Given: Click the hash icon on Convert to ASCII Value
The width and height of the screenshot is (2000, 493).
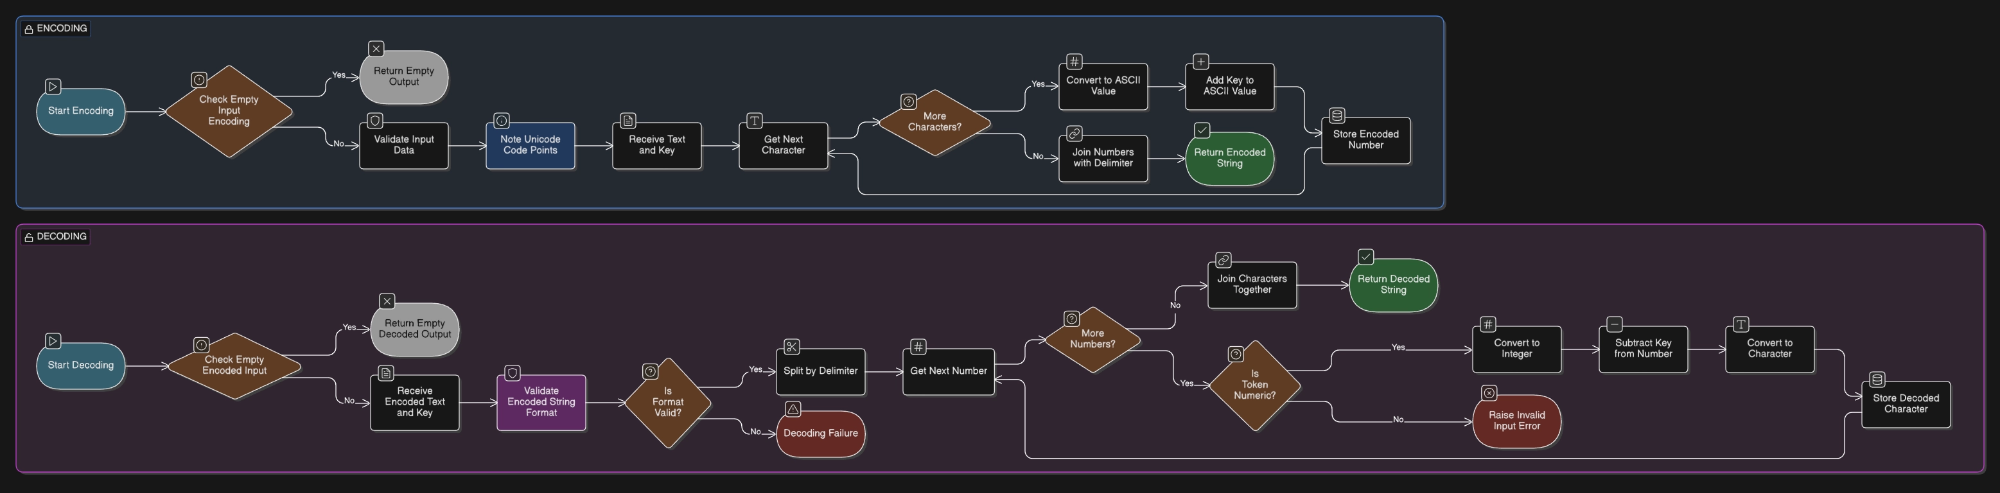Looking at the screenshot, I should (x=1074, y=62).
